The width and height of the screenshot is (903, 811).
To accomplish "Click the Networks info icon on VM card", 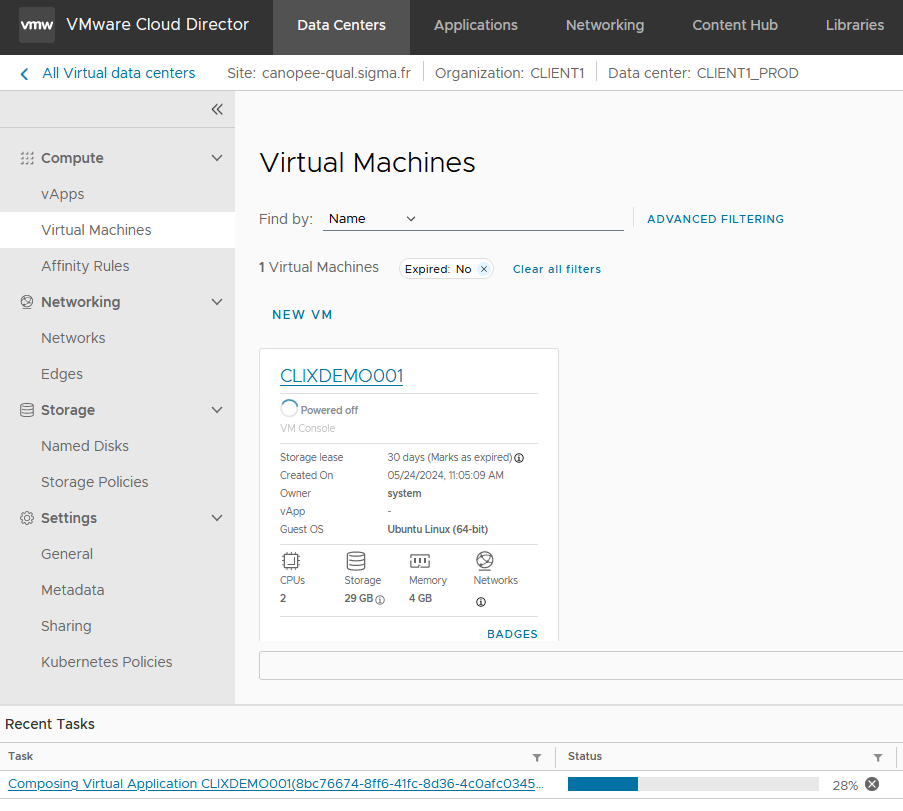I will point(481,602).
